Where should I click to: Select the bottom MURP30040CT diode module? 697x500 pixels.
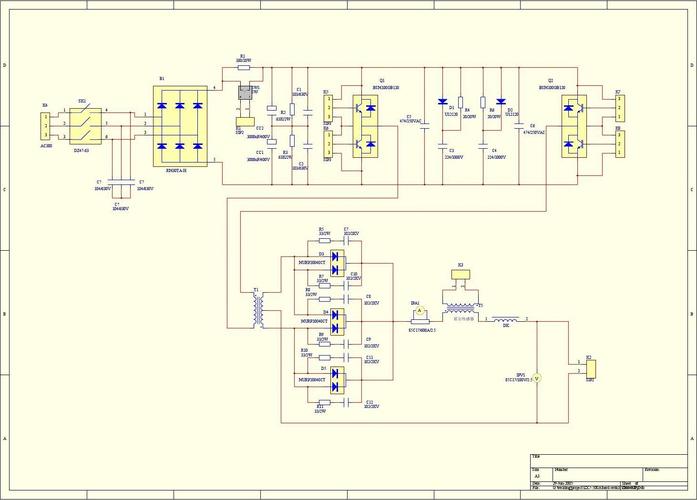(x=338, y=380)
